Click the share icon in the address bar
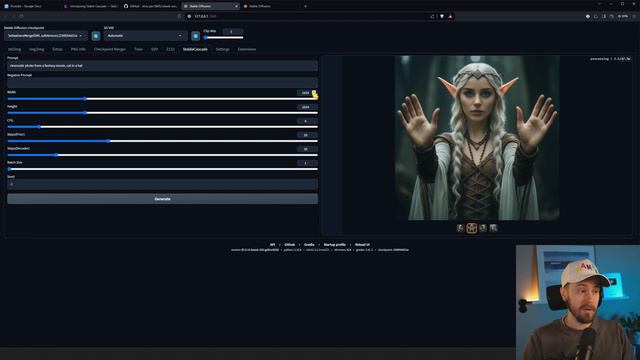The height and width of the screenshot is (360, 640). click(x=432, y=16)
